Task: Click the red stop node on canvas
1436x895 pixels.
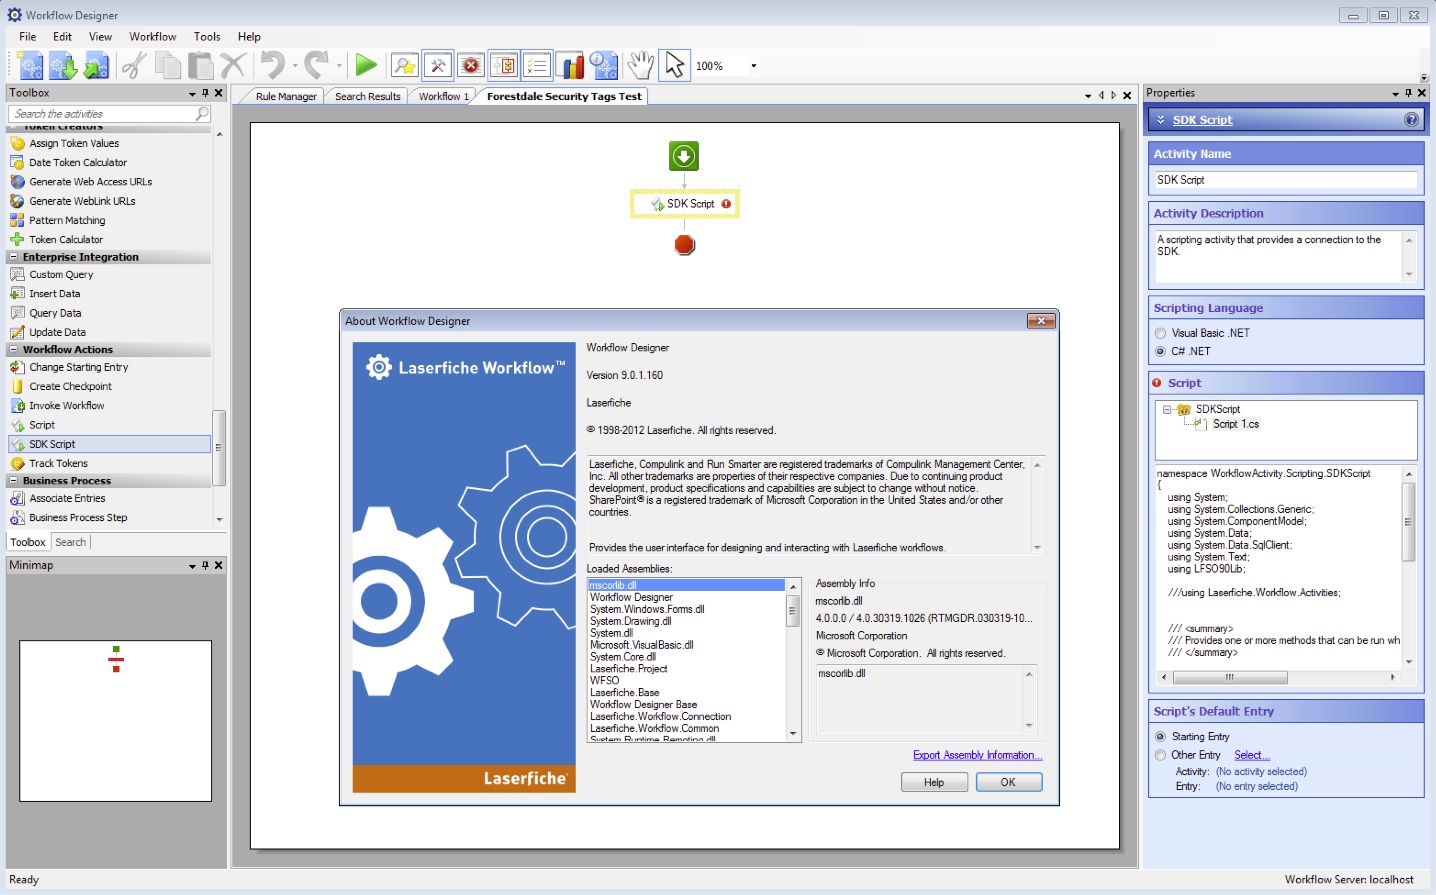Action: coord(685,245)
